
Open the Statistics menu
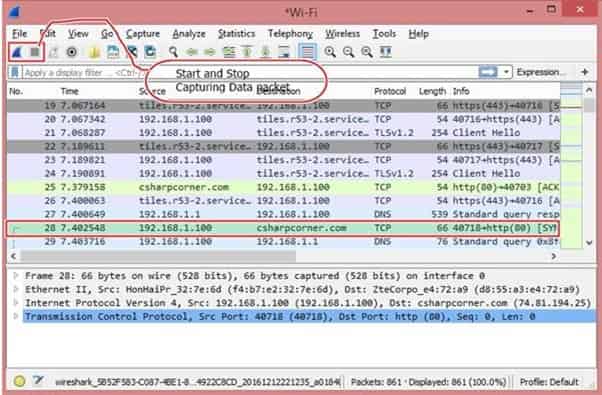coord(236,34)
